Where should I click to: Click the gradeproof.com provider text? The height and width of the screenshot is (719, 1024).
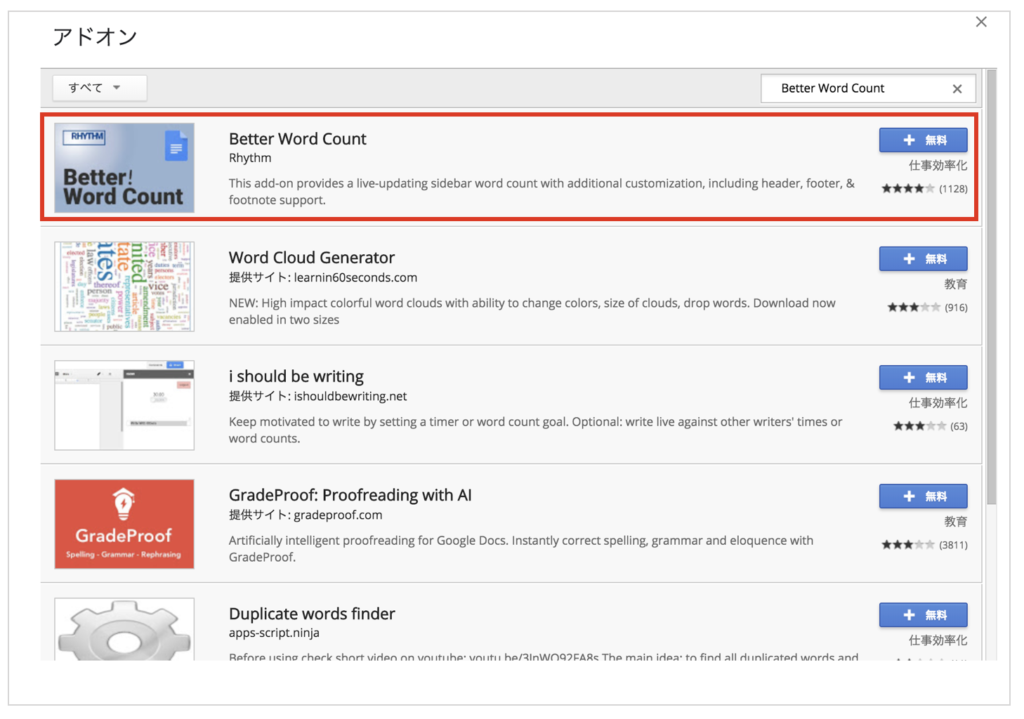[x=338, y=515]
